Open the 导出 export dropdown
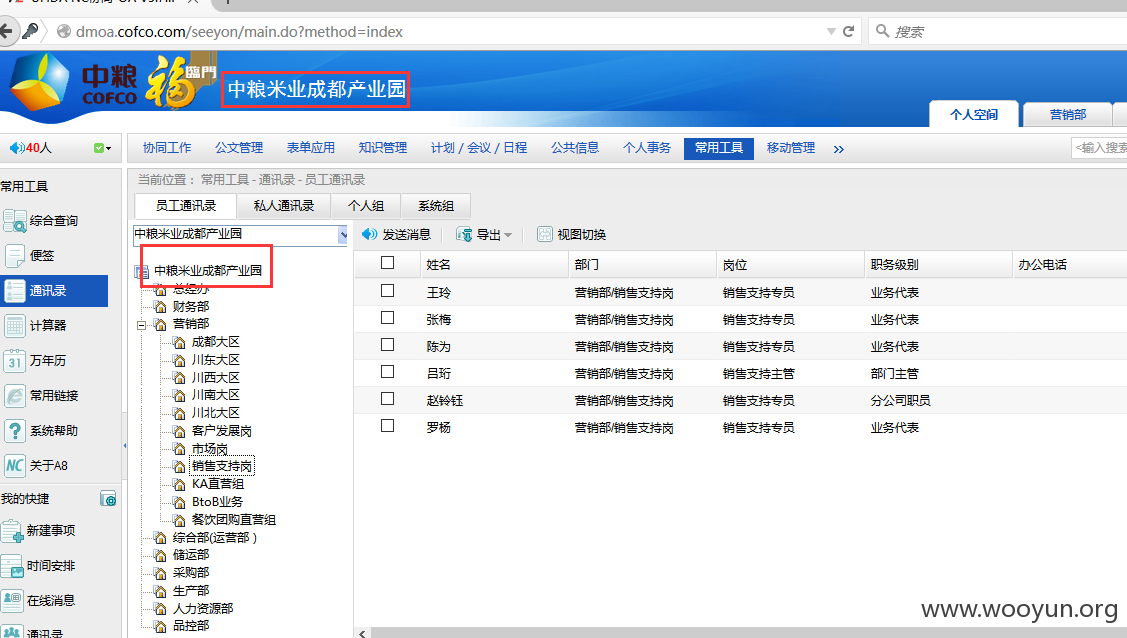 tap(484, 234)
